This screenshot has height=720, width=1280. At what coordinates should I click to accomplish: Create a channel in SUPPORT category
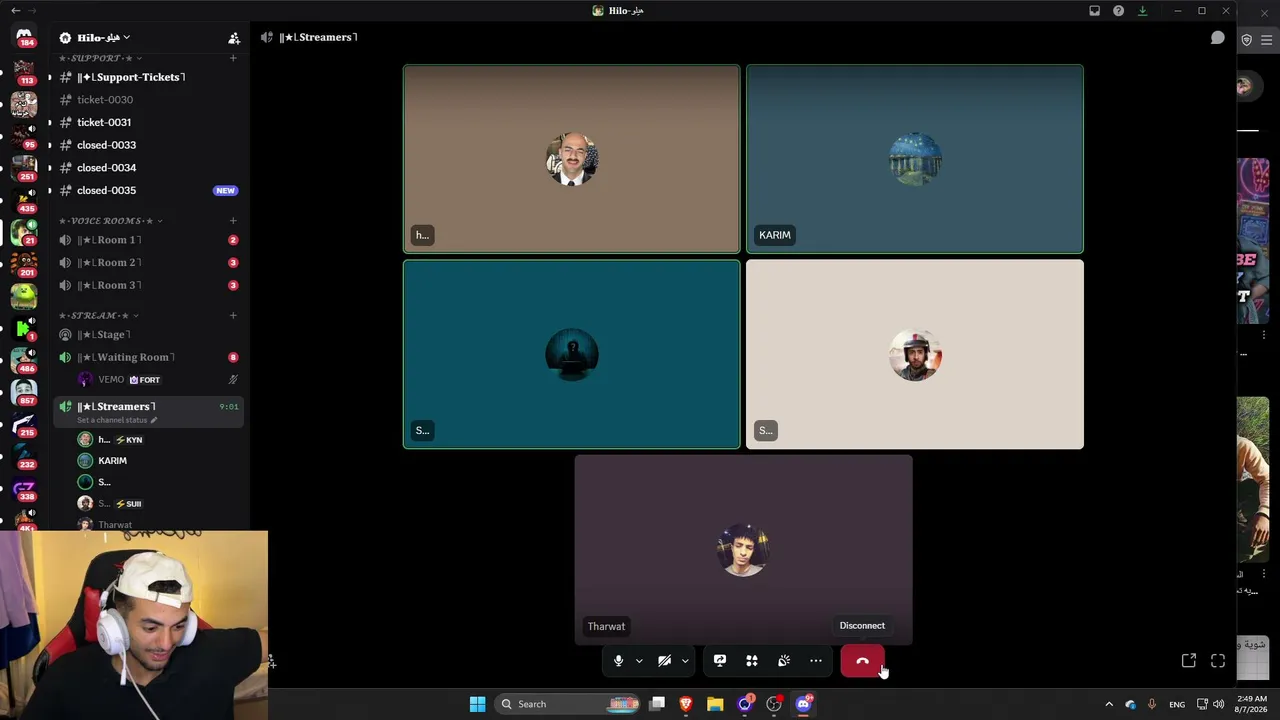point(233,58)
